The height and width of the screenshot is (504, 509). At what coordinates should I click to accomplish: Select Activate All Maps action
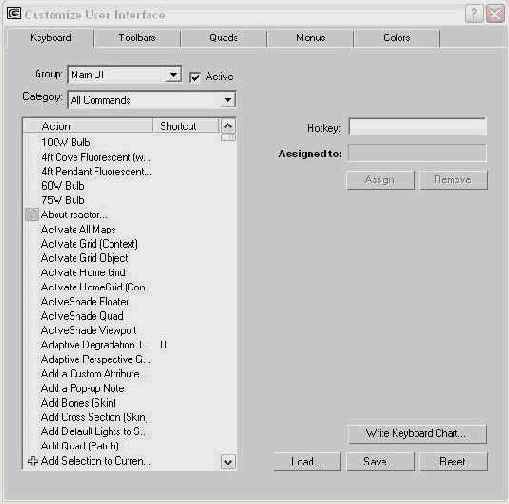coord(78,229)
